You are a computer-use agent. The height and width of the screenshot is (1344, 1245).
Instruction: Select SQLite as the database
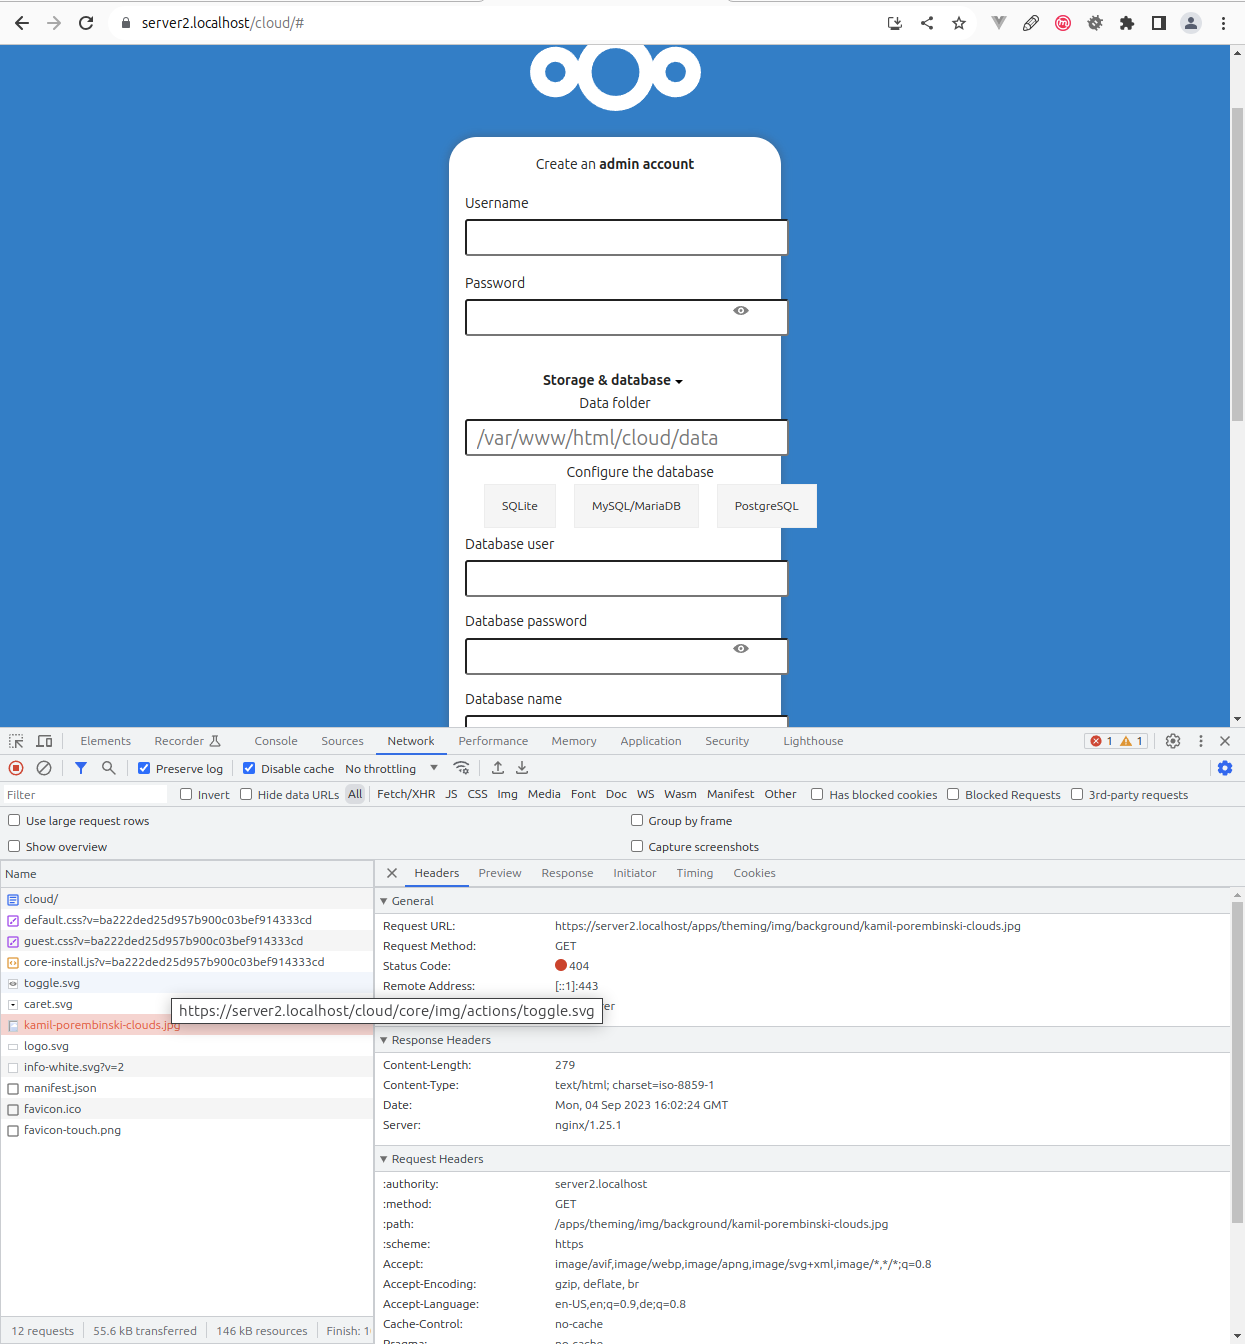click(x=519, y=506)
